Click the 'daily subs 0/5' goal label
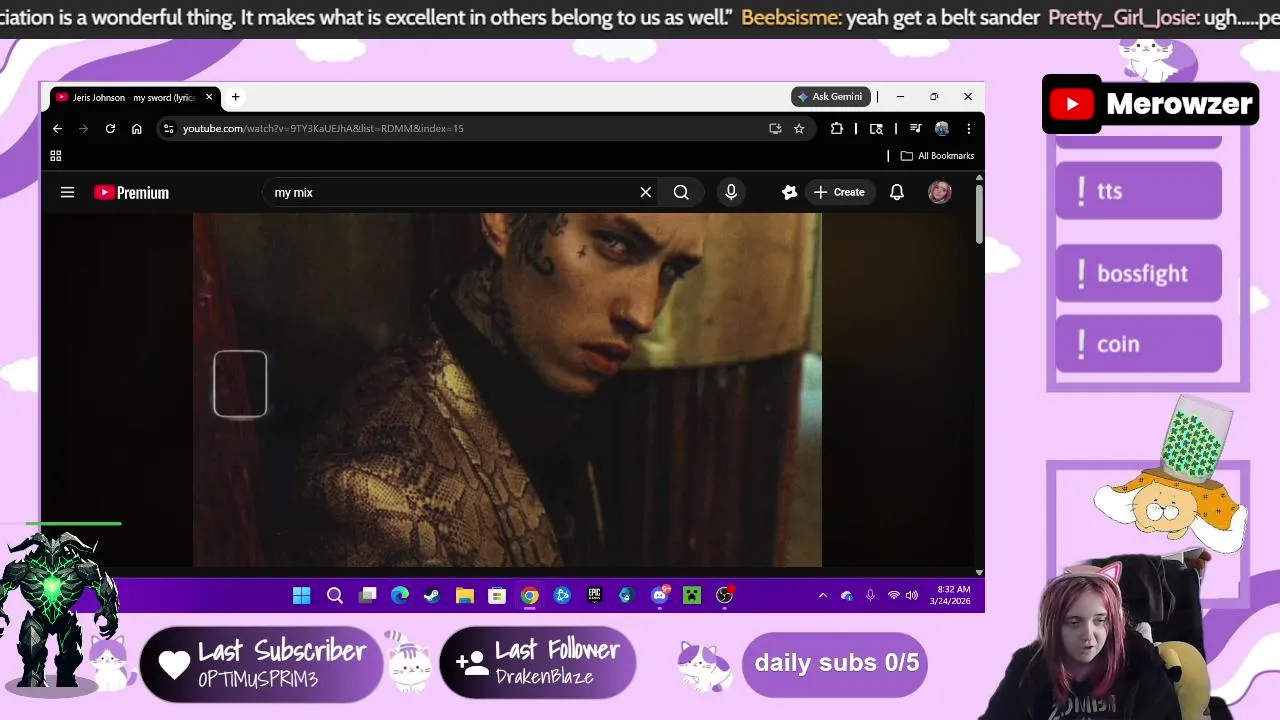 coord(836,662)
